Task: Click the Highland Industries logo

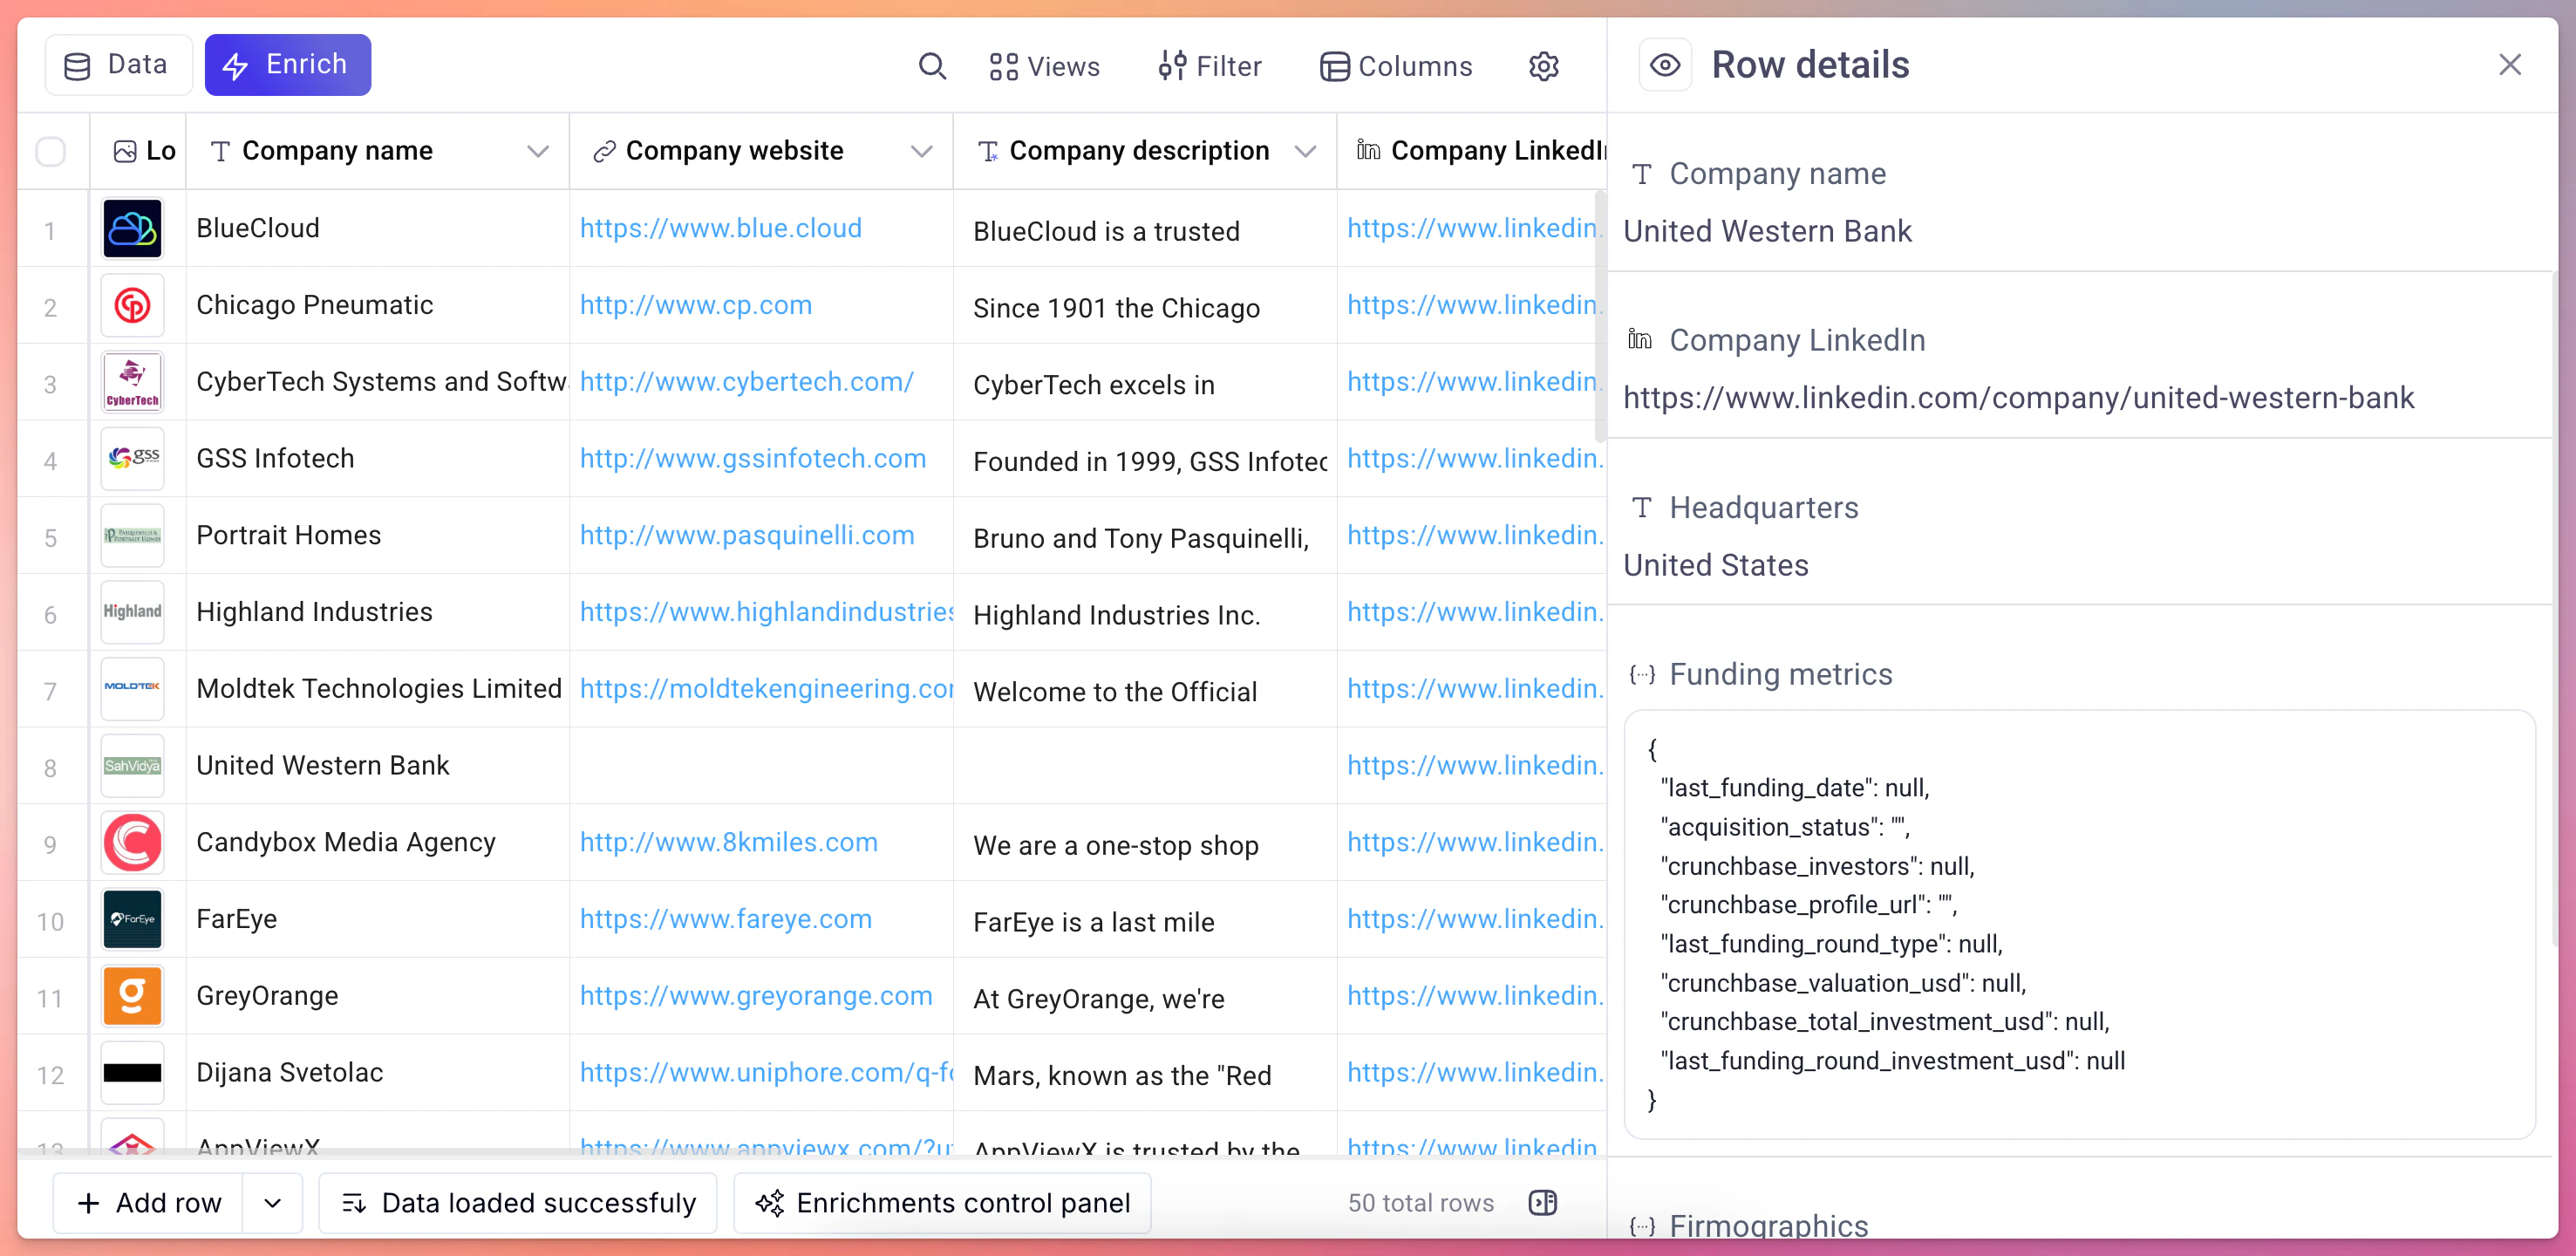Action: [x=132, y=613]
